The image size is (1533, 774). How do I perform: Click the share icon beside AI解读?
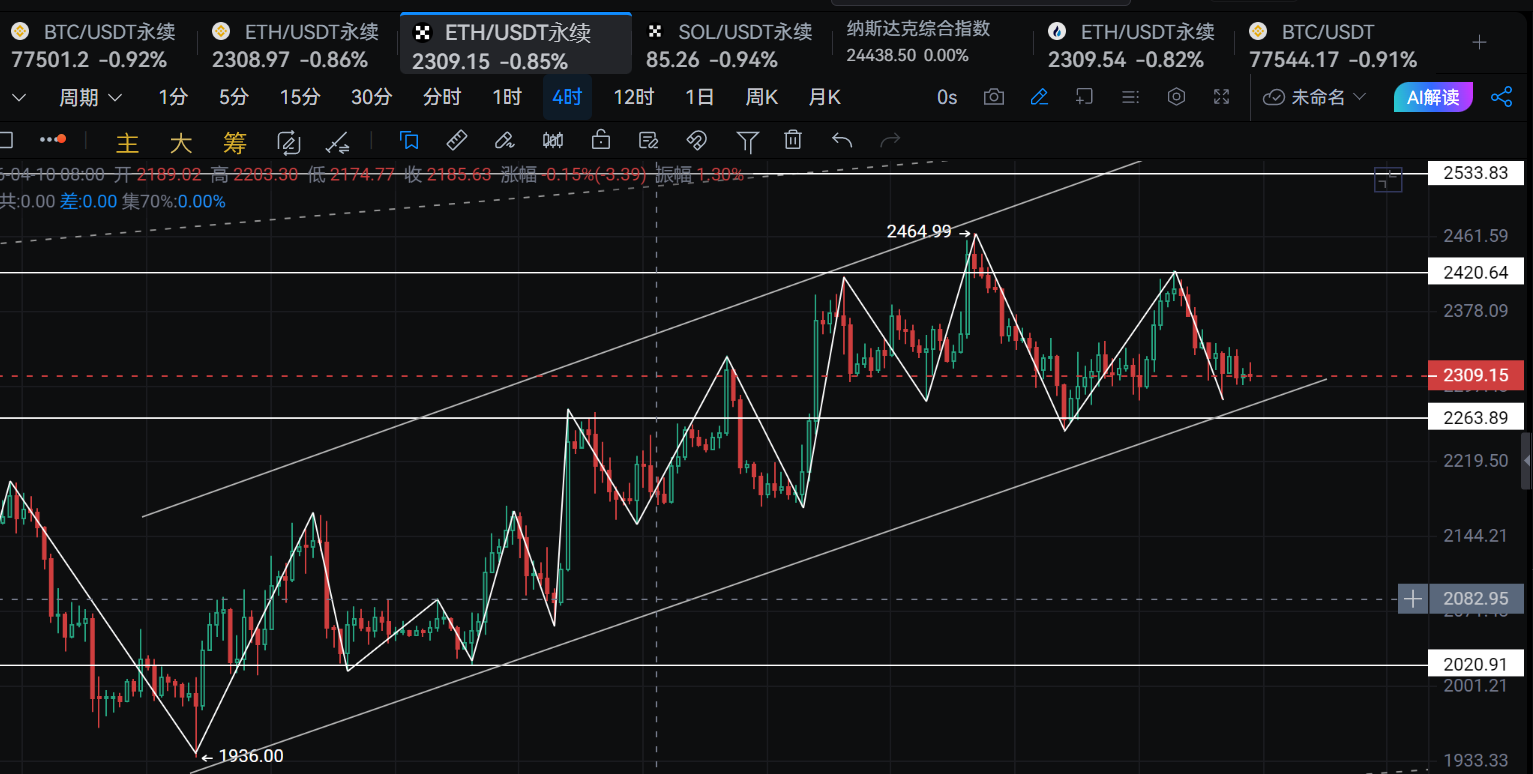tap(1501, 97)
